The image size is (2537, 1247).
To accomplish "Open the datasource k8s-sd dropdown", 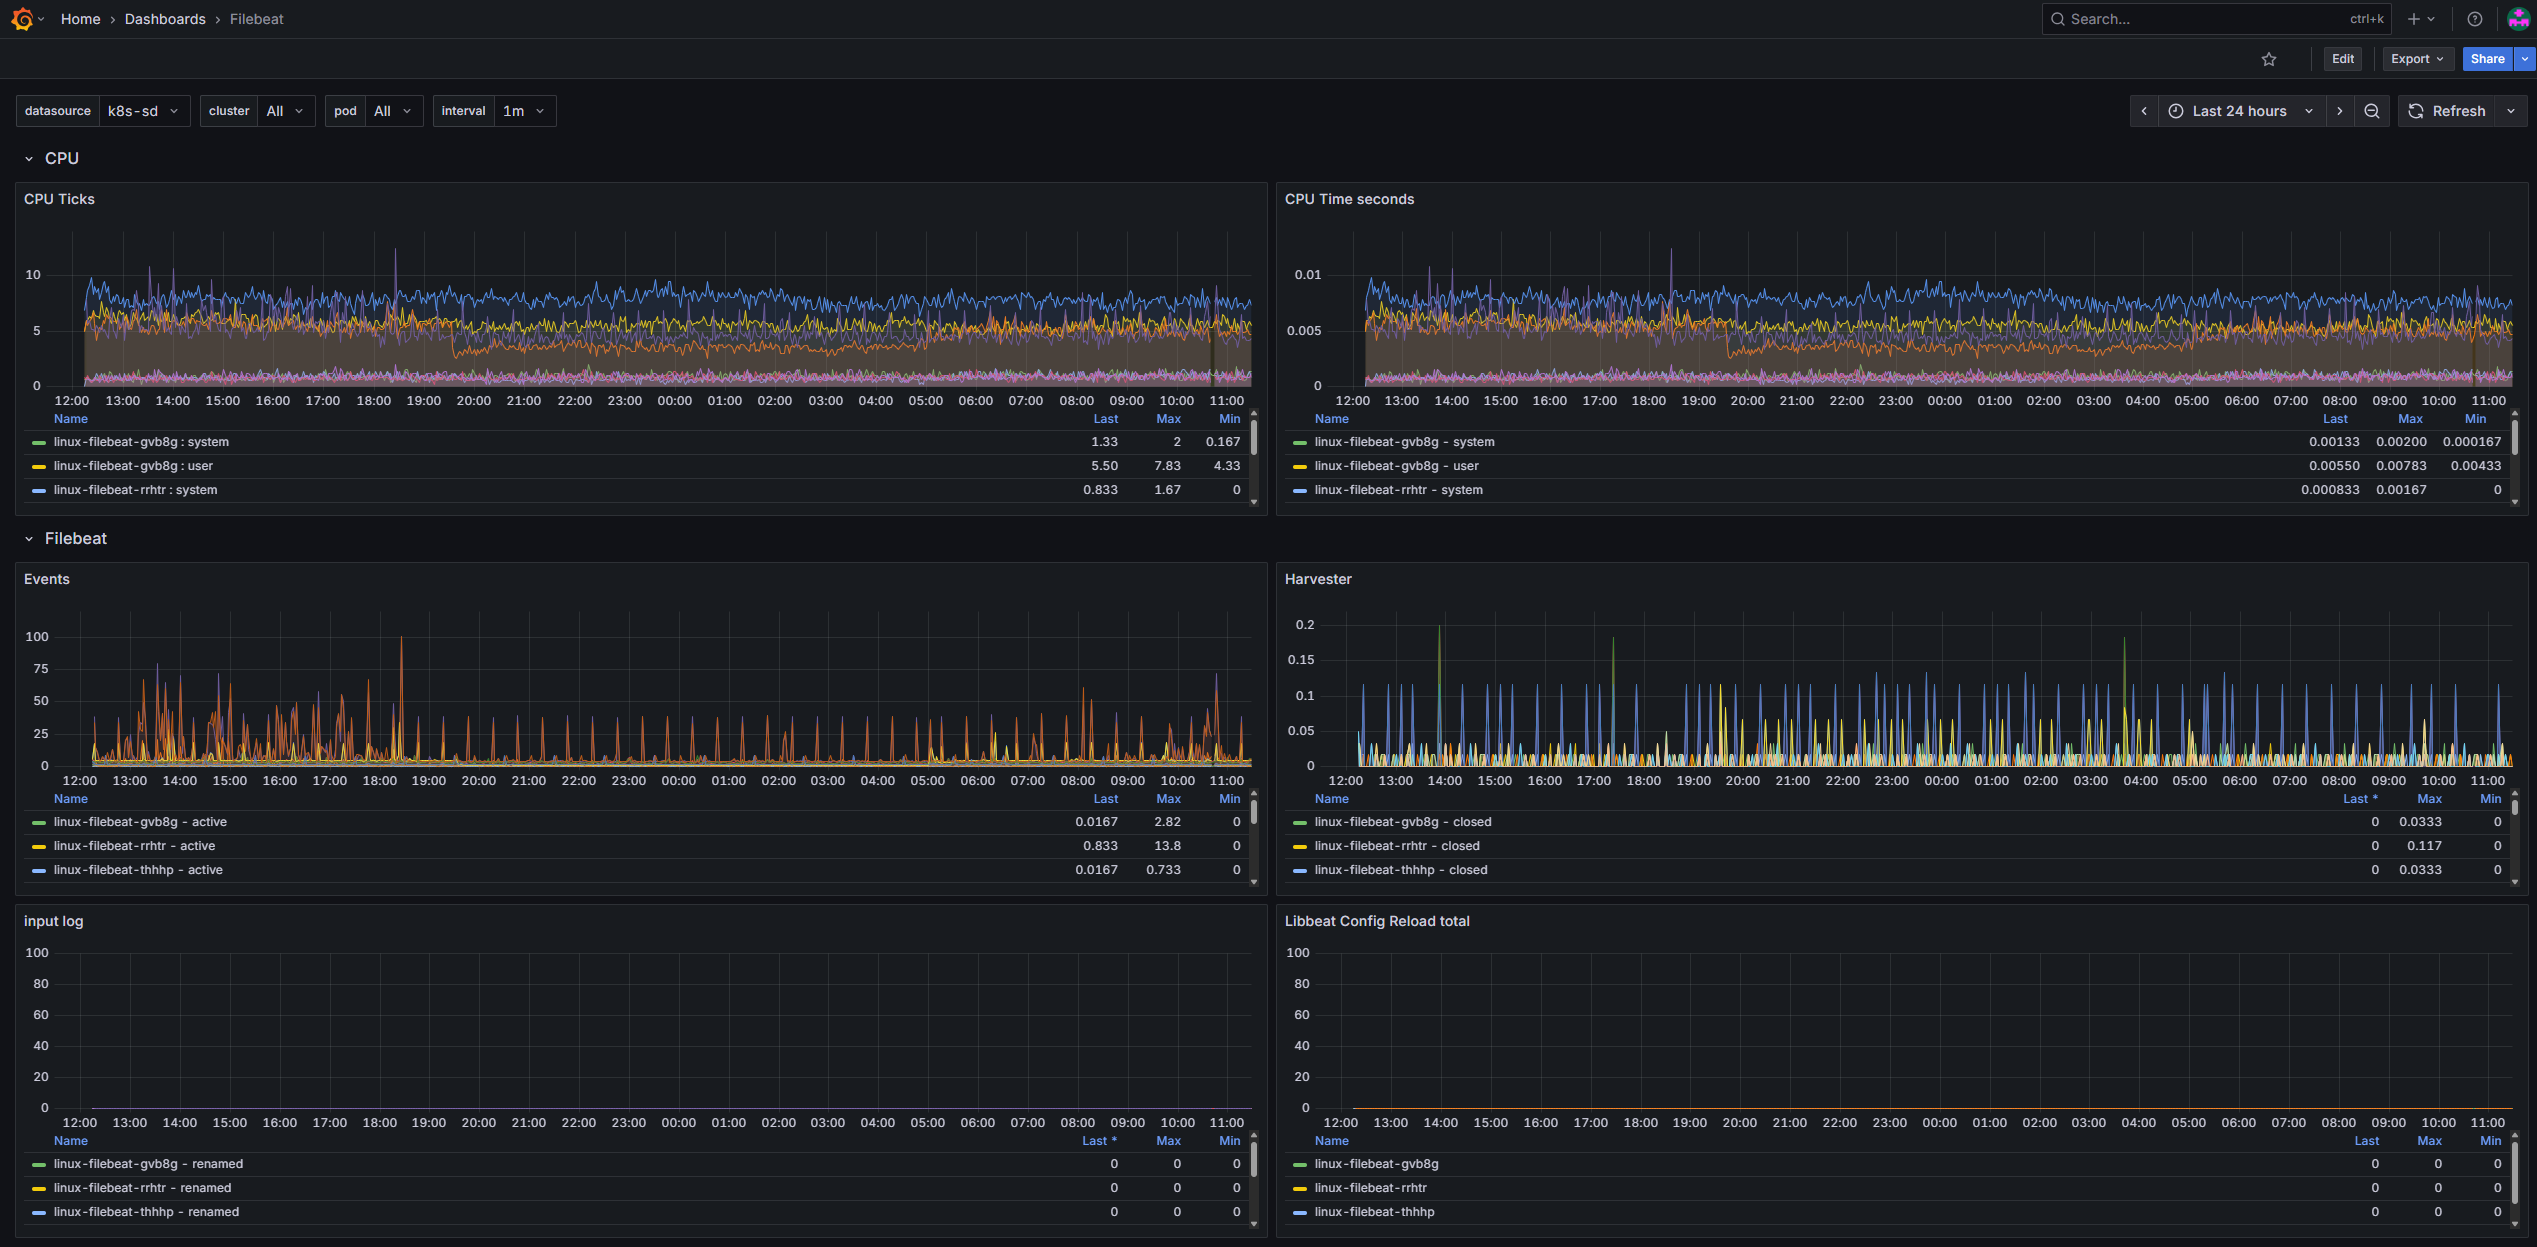I will click(x=144, y=111).
